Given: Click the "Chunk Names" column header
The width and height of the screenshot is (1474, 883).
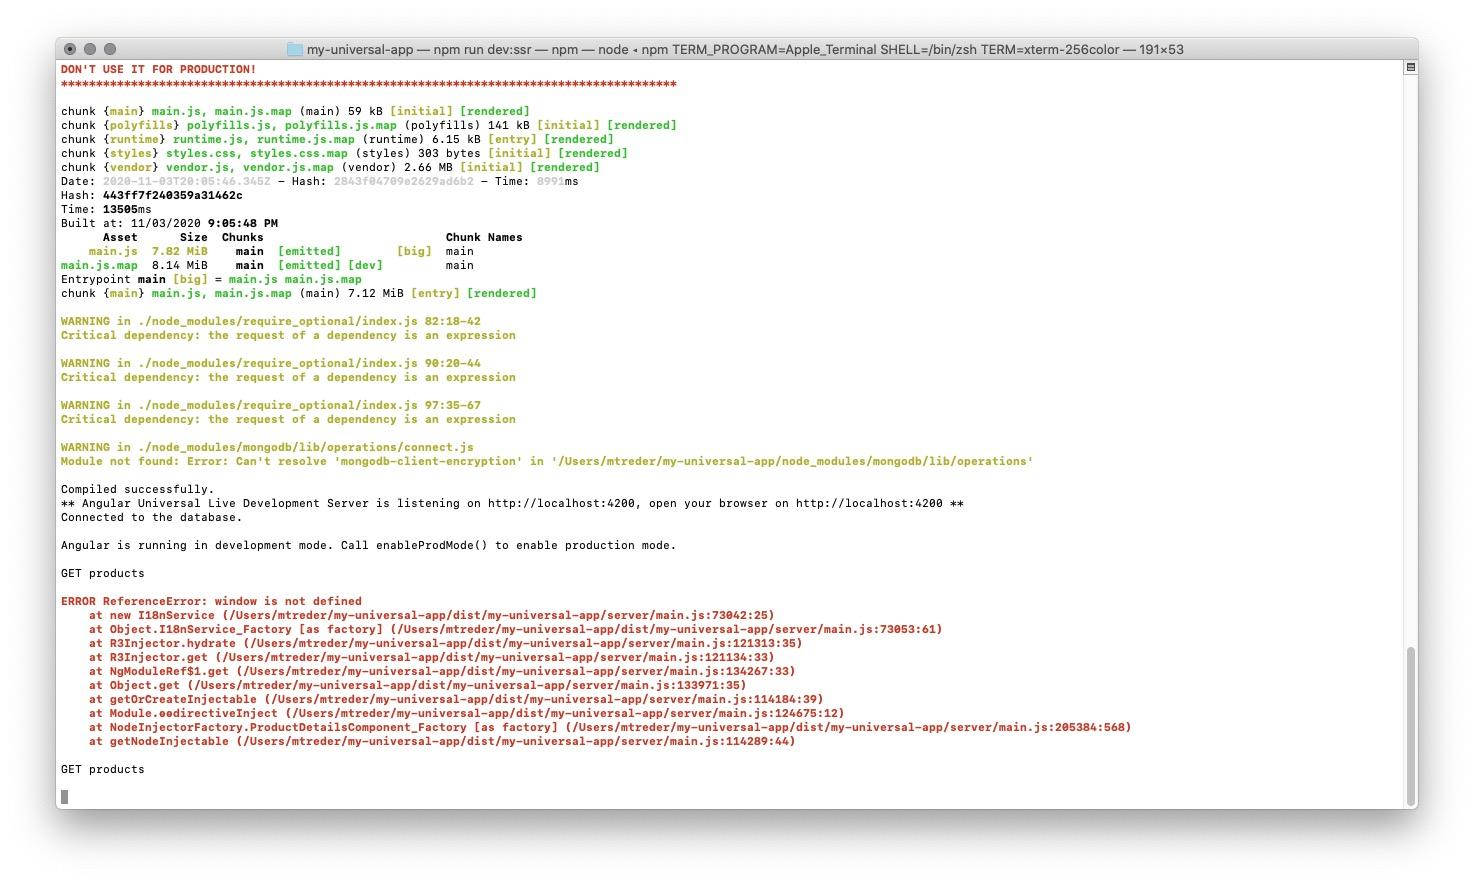Looking at the screenshot, I should [x=484, y=237].
